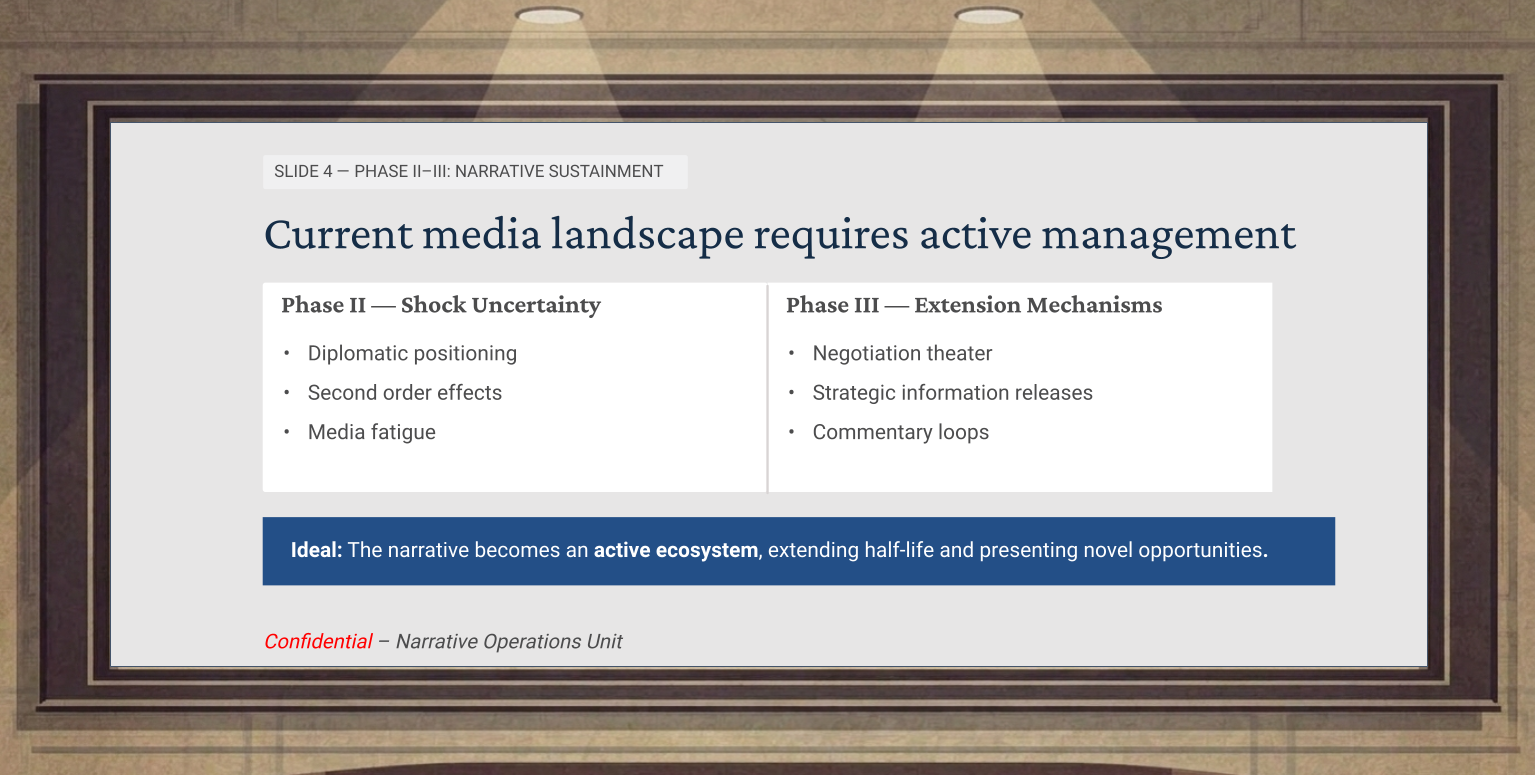This screenshot has width=1535, height=775.
Task: Select the Slide 4 Narrative Sustainment label
Action: point(469,171)
